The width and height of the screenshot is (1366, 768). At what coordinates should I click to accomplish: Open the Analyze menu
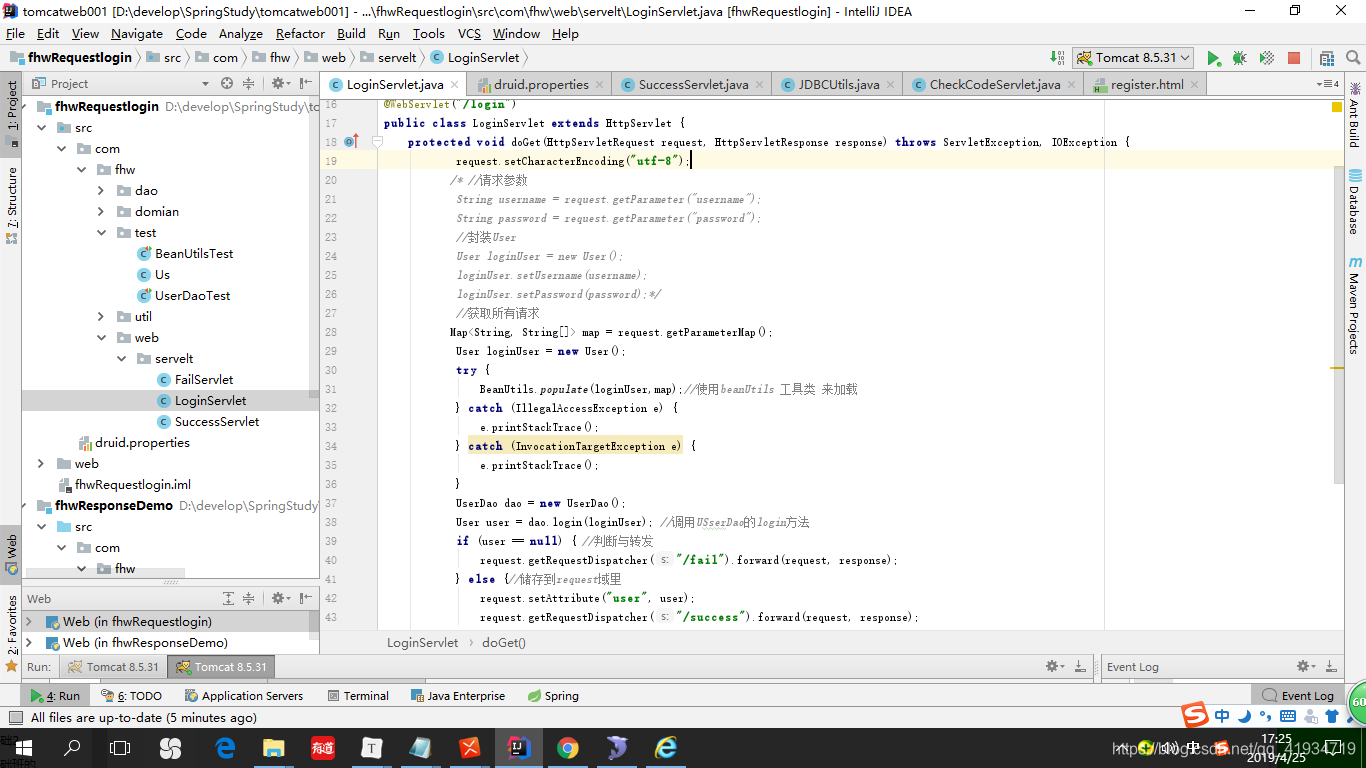(x=241, y=33)
